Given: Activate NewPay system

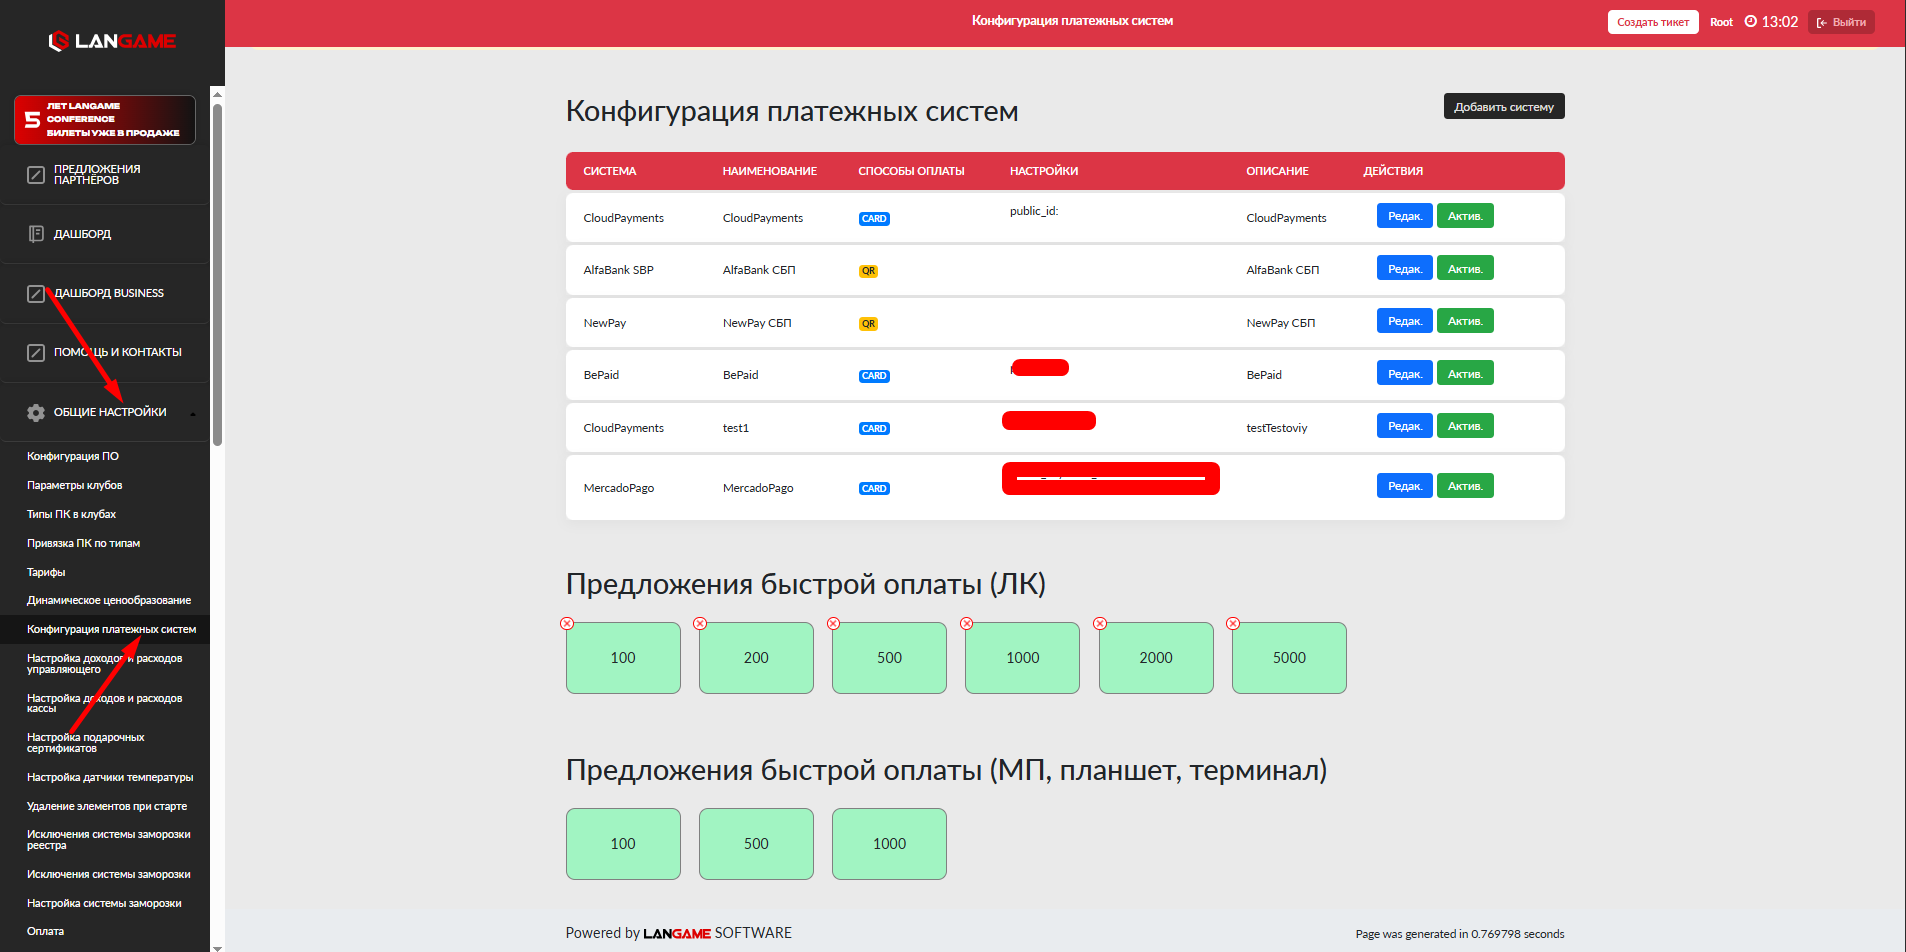Looking at the screenshot, I should [x=1465, y=321].
